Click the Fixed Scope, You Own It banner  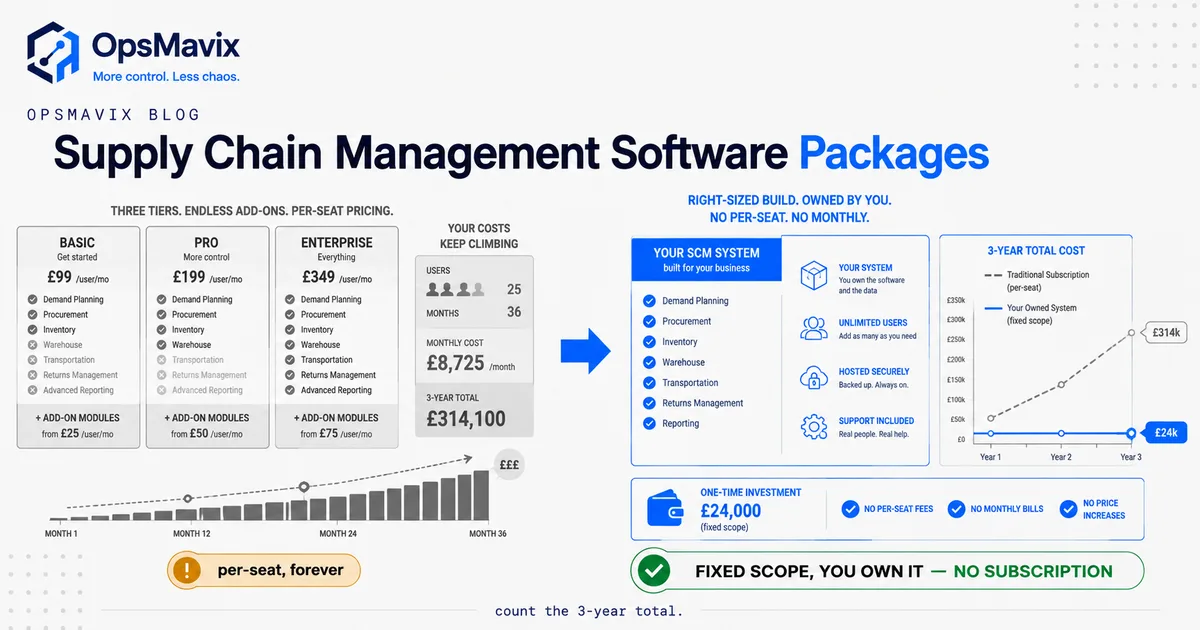point(886,572)
